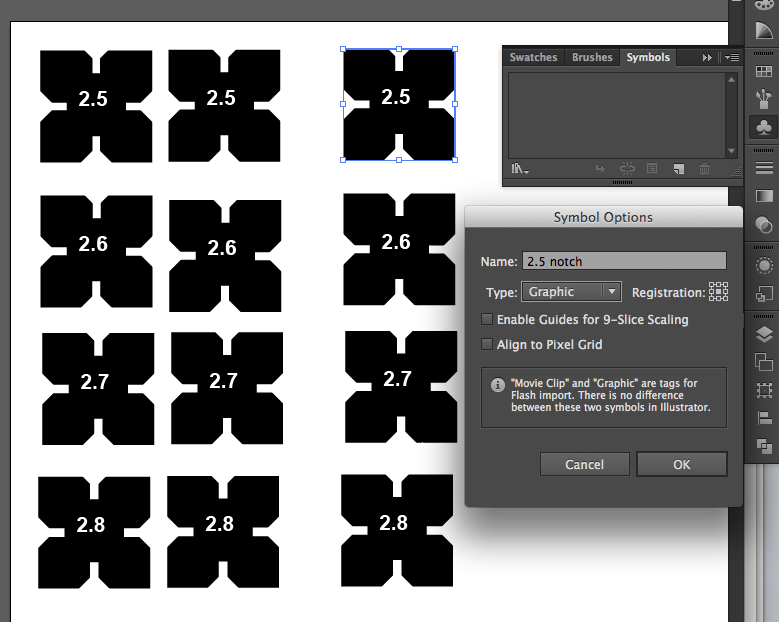Image resolution: width=779 pixels, height=622 pixels.
Task: Click Cancel in Symbol Options
Action: 584,464
